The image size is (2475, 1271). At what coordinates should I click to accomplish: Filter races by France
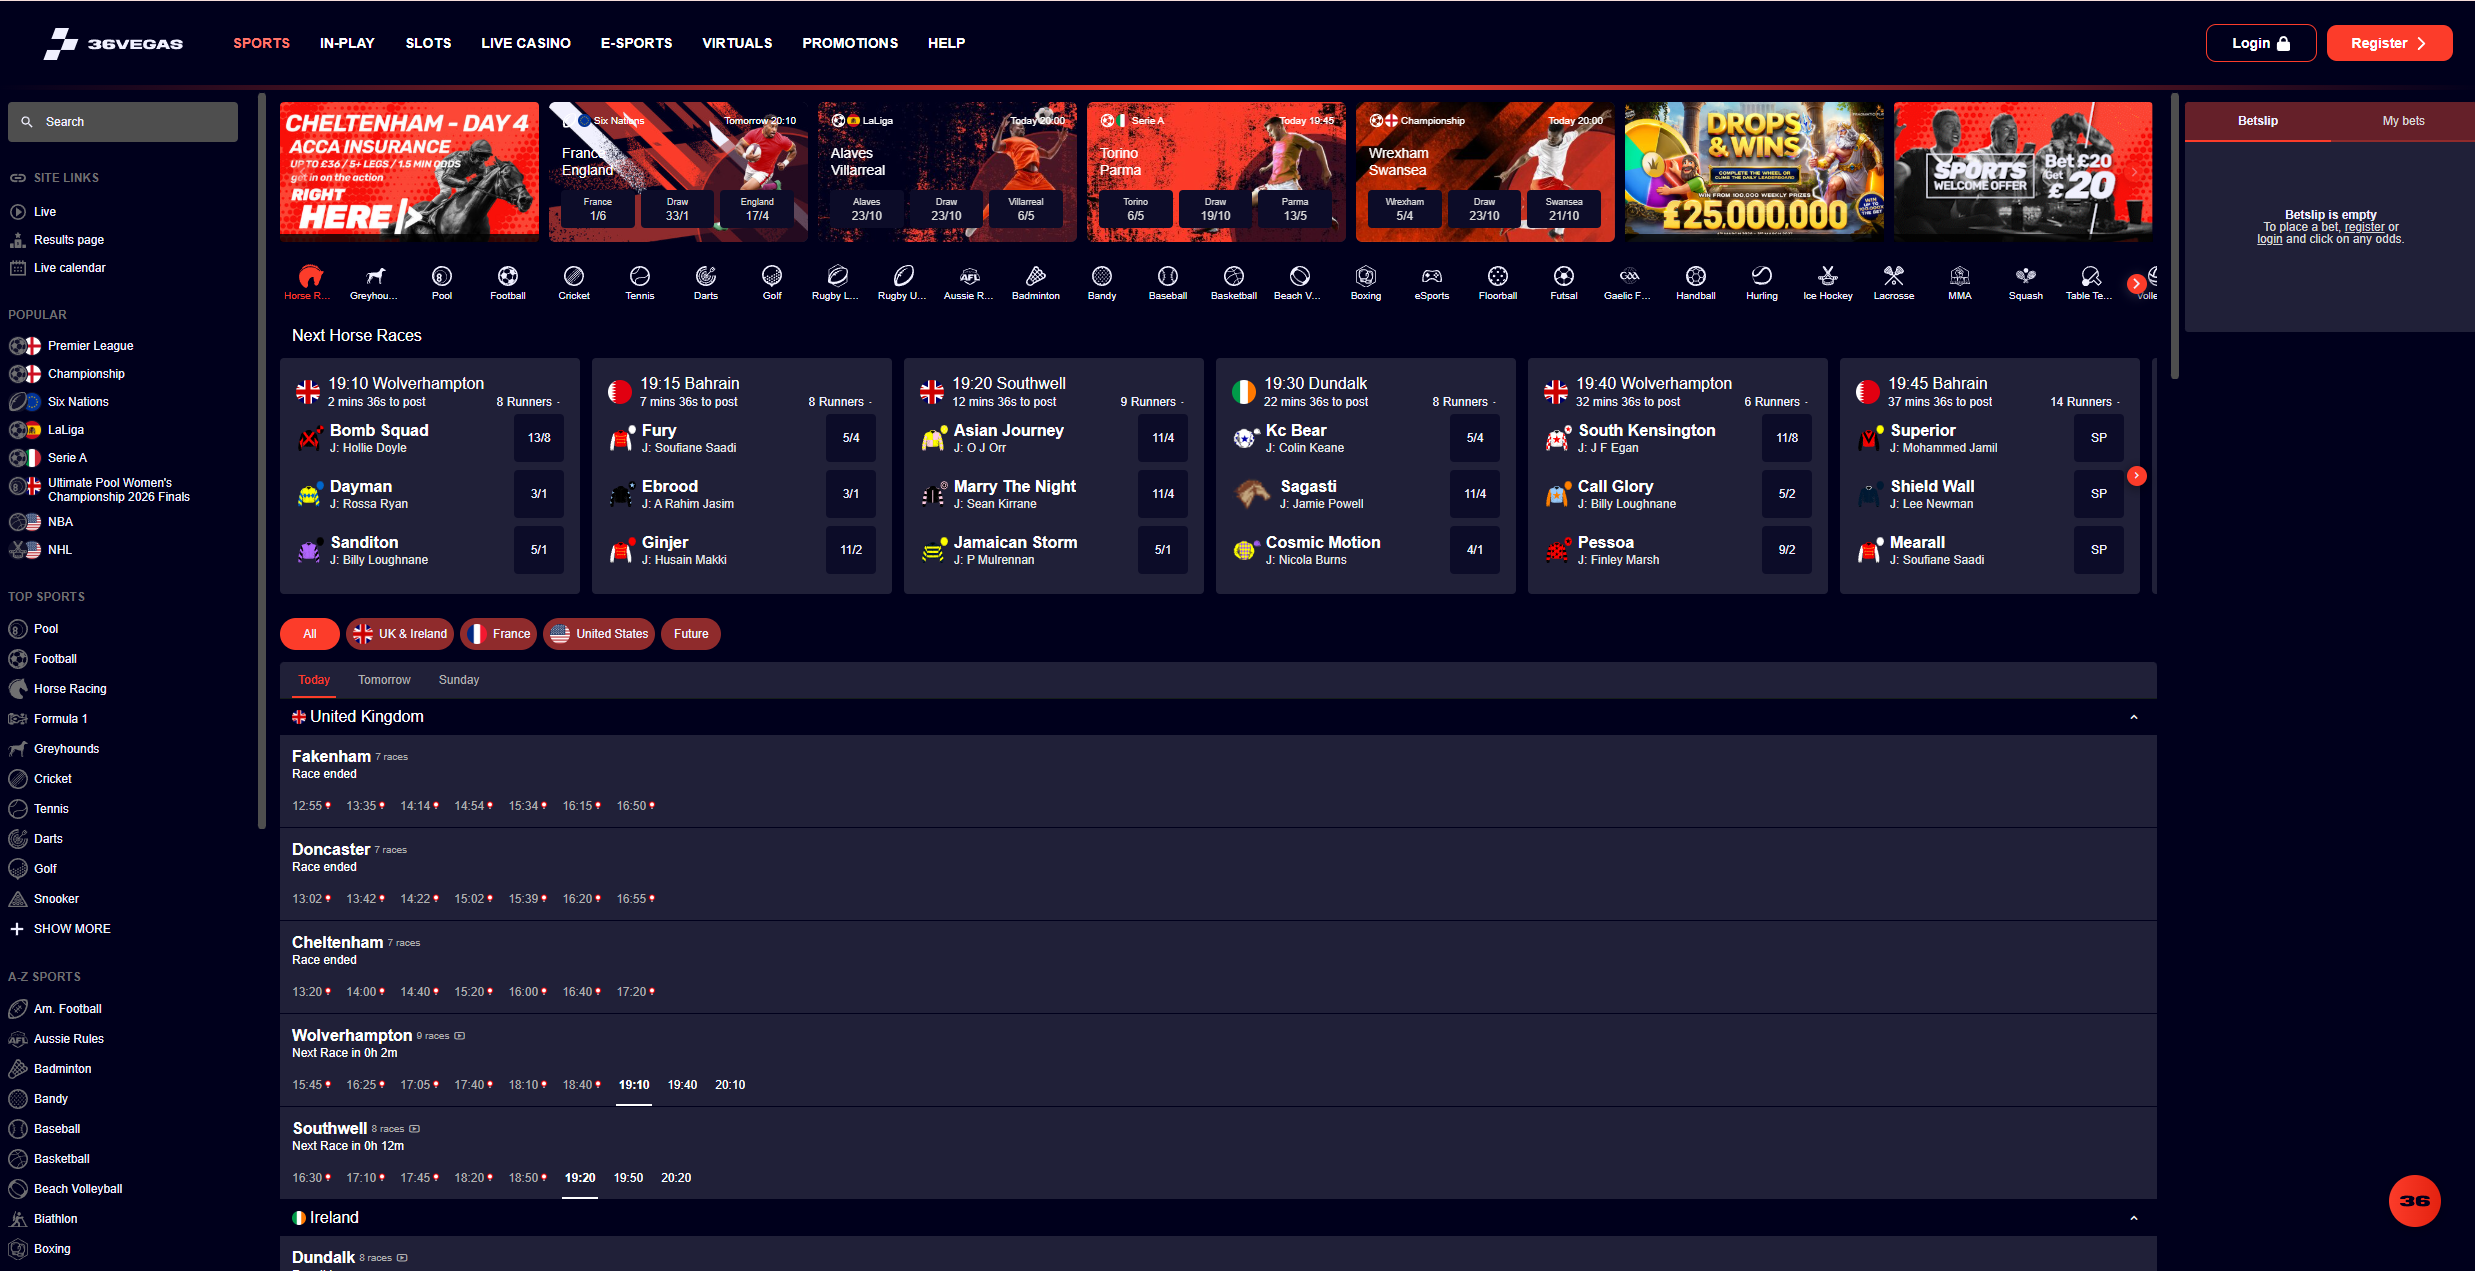tap(499, 634)
